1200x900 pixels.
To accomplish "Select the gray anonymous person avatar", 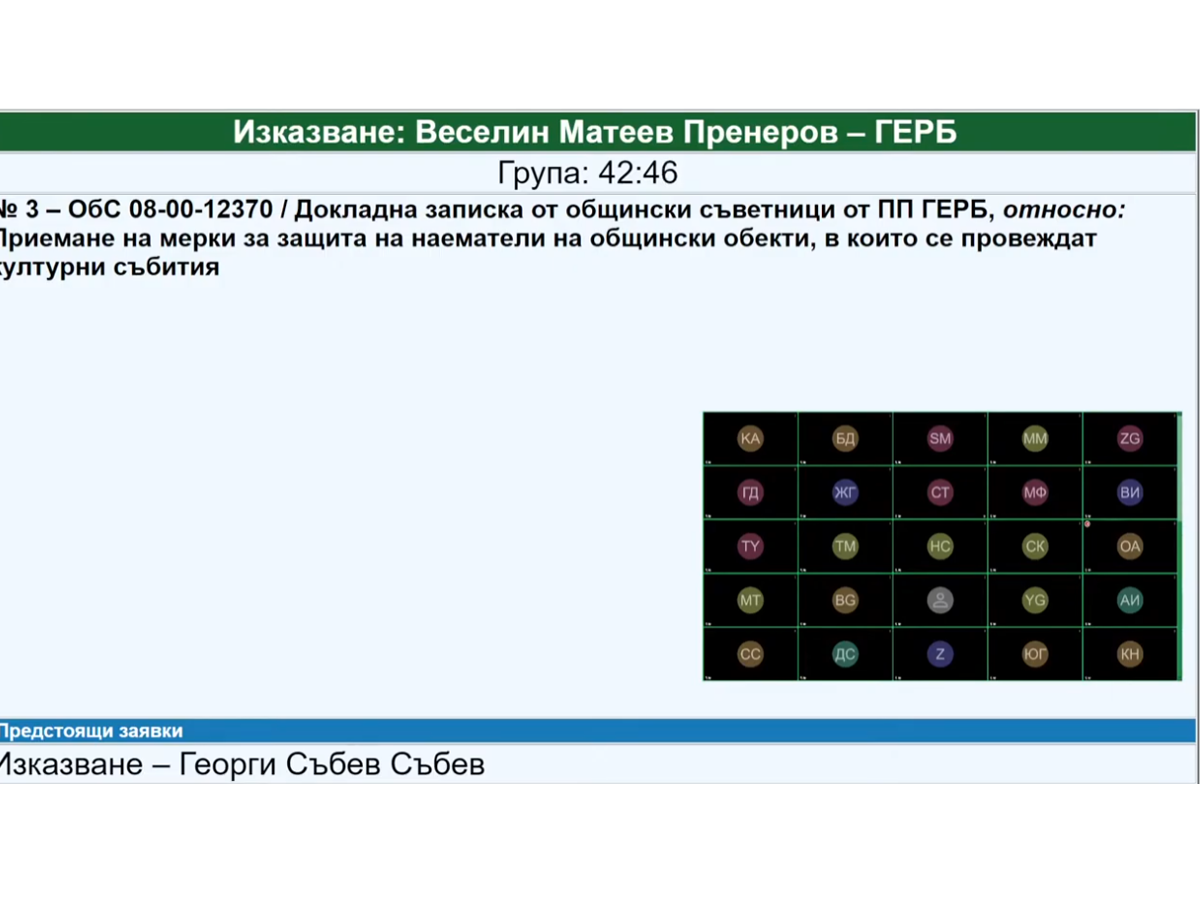I will 940,600.
